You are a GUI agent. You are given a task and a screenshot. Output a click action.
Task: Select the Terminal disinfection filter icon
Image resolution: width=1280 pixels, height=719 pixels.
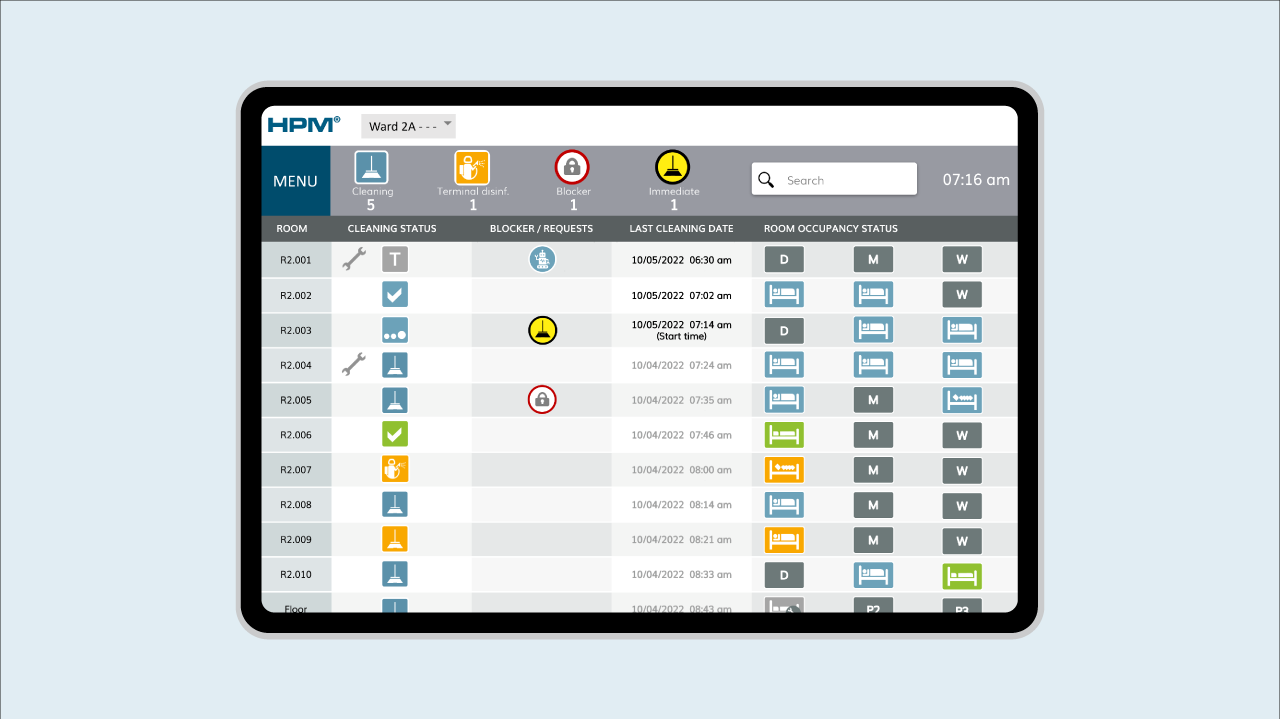coord(472,167)
